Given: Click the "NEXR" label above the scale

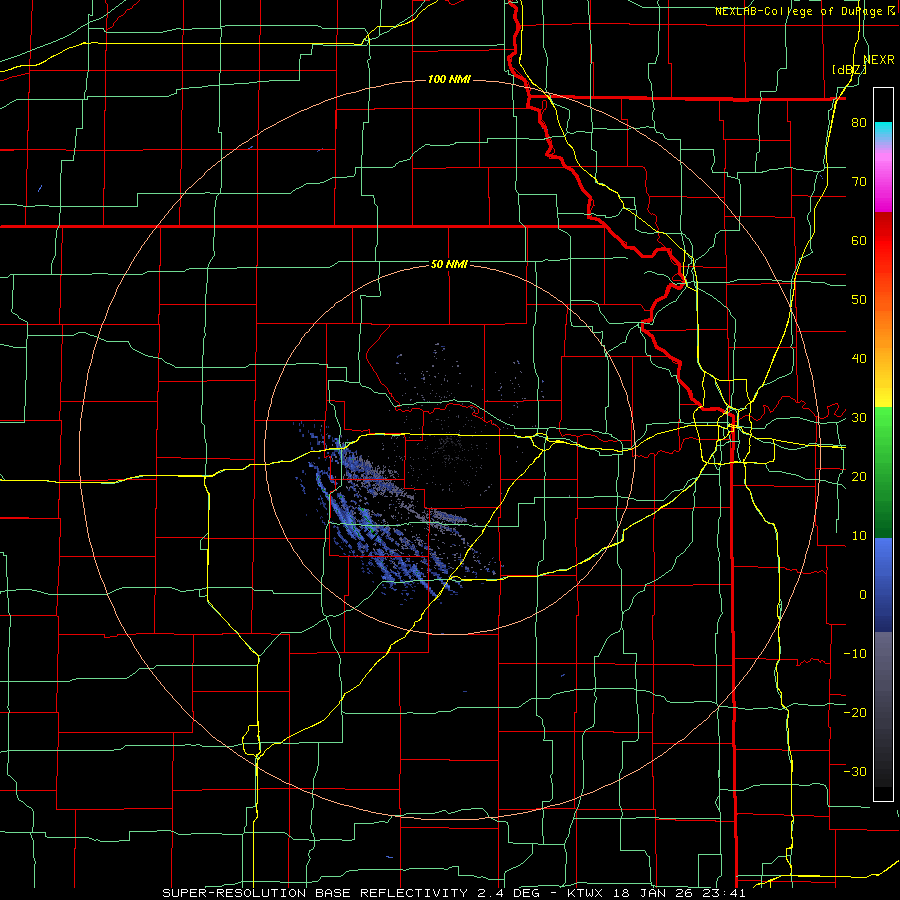Looking at the screenshot, I should pyautogui.click(x=879, y=59).
